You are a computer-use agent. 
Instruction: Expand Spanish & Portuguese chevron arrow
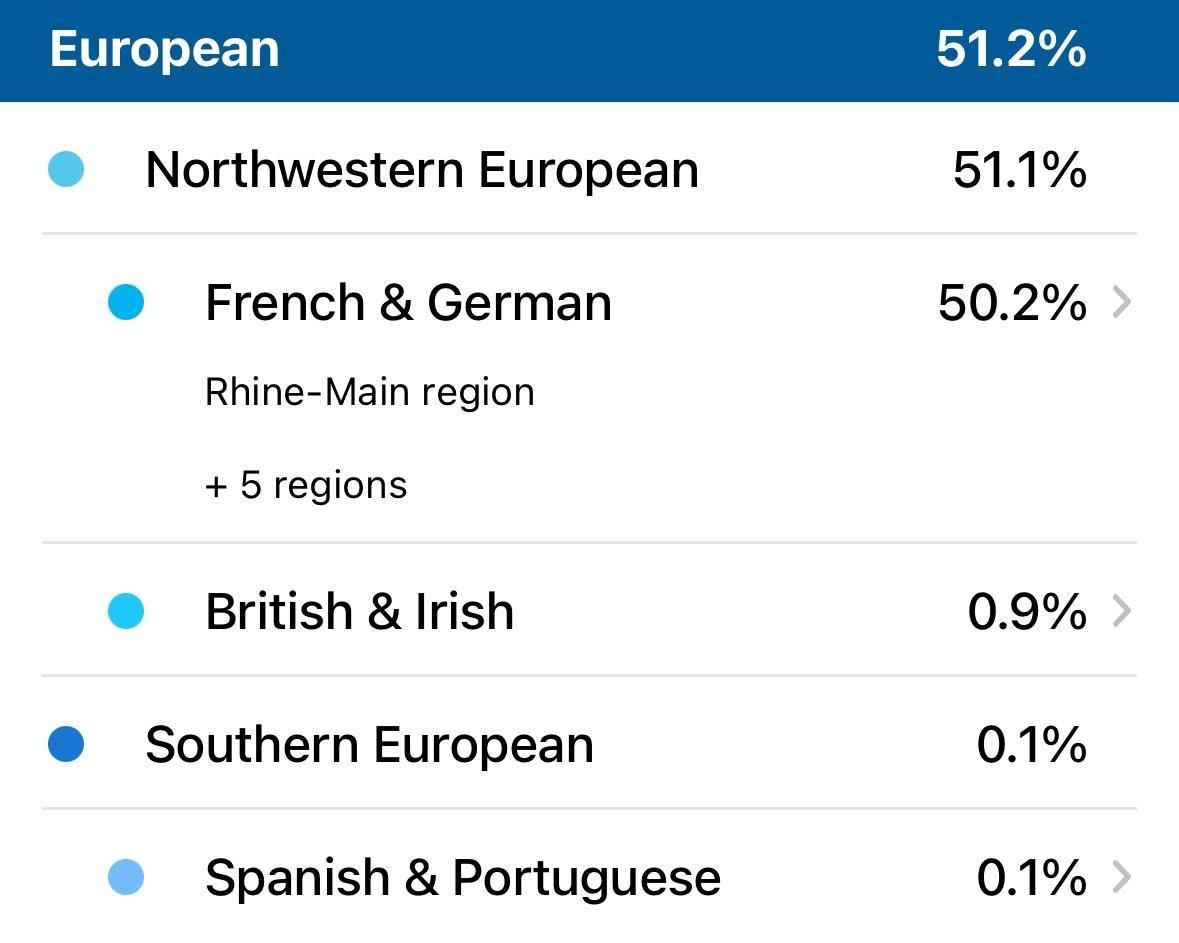coord(1122,877)
